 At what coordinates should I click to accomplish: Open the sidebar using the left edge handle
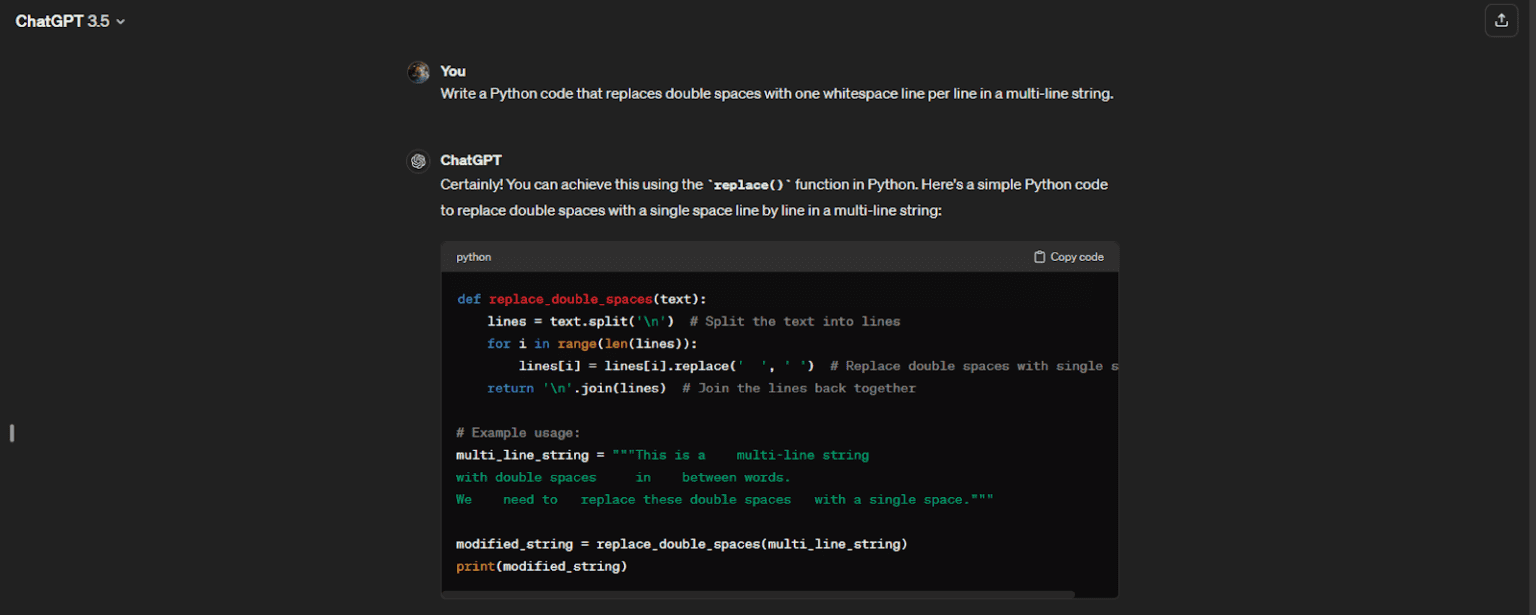[11, 433]
